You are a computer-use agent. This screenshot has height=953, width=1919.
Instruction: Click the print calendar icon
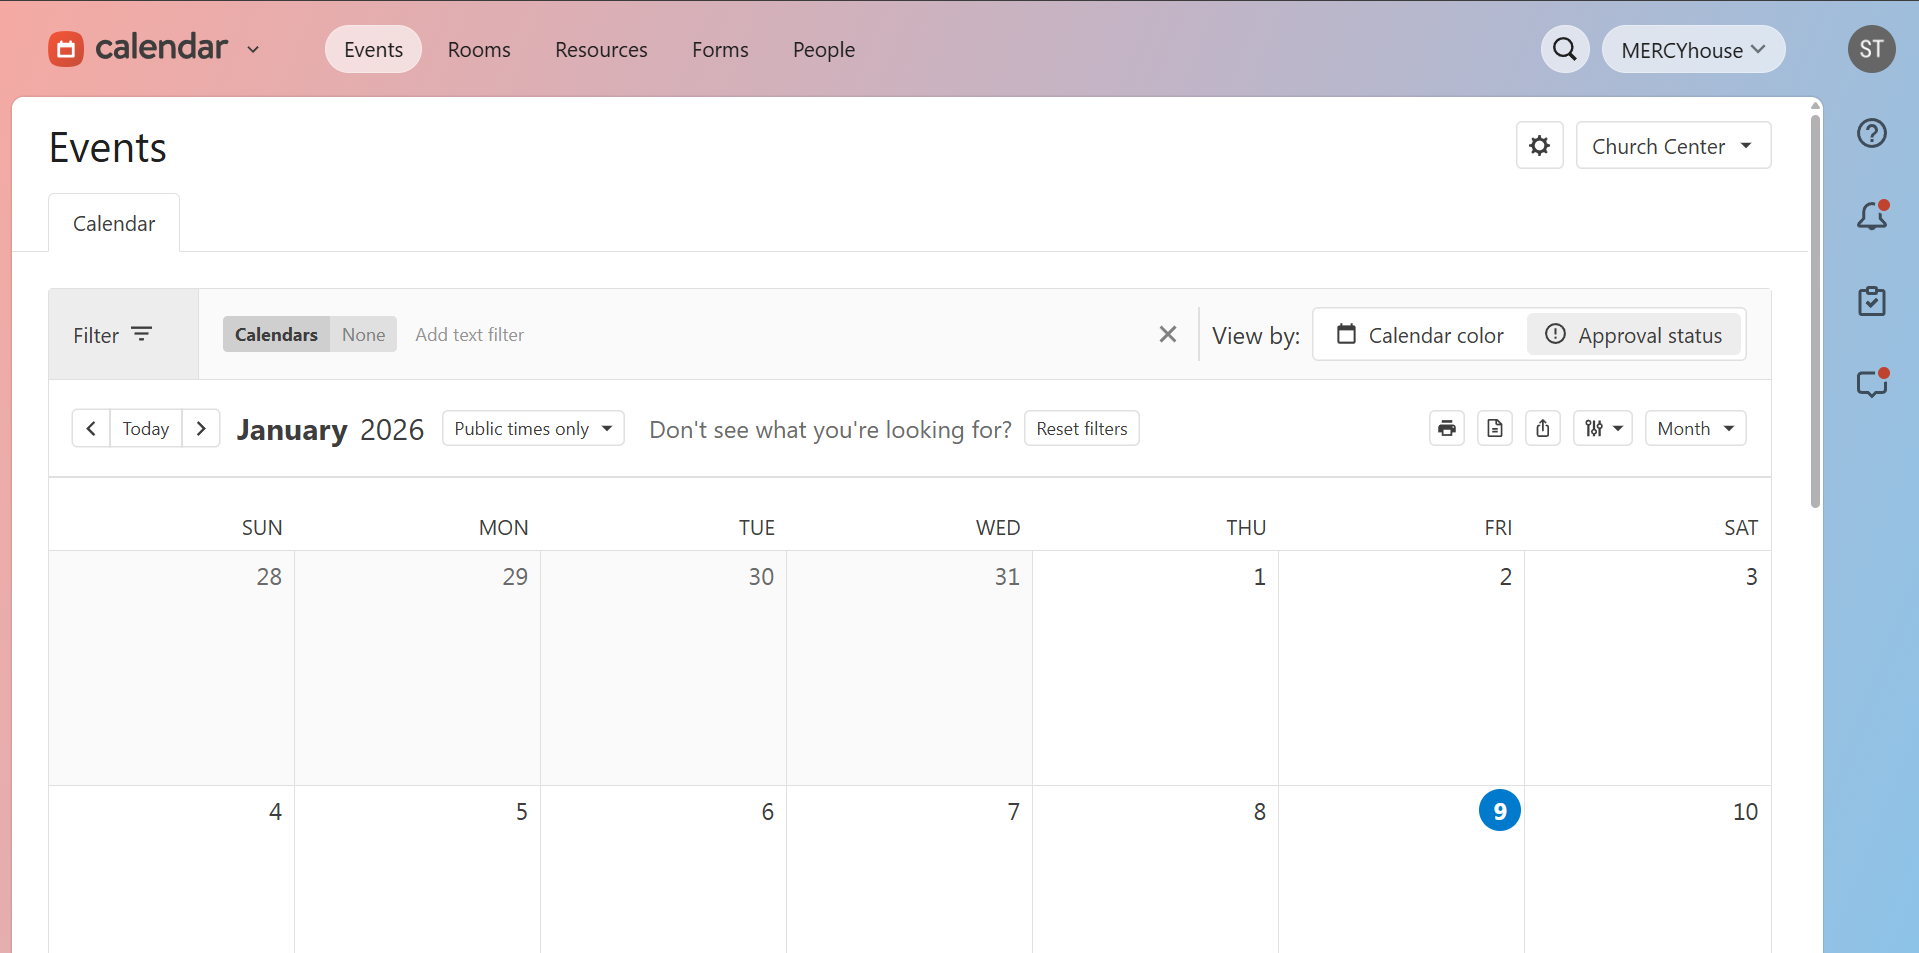tap(1447, 428)
